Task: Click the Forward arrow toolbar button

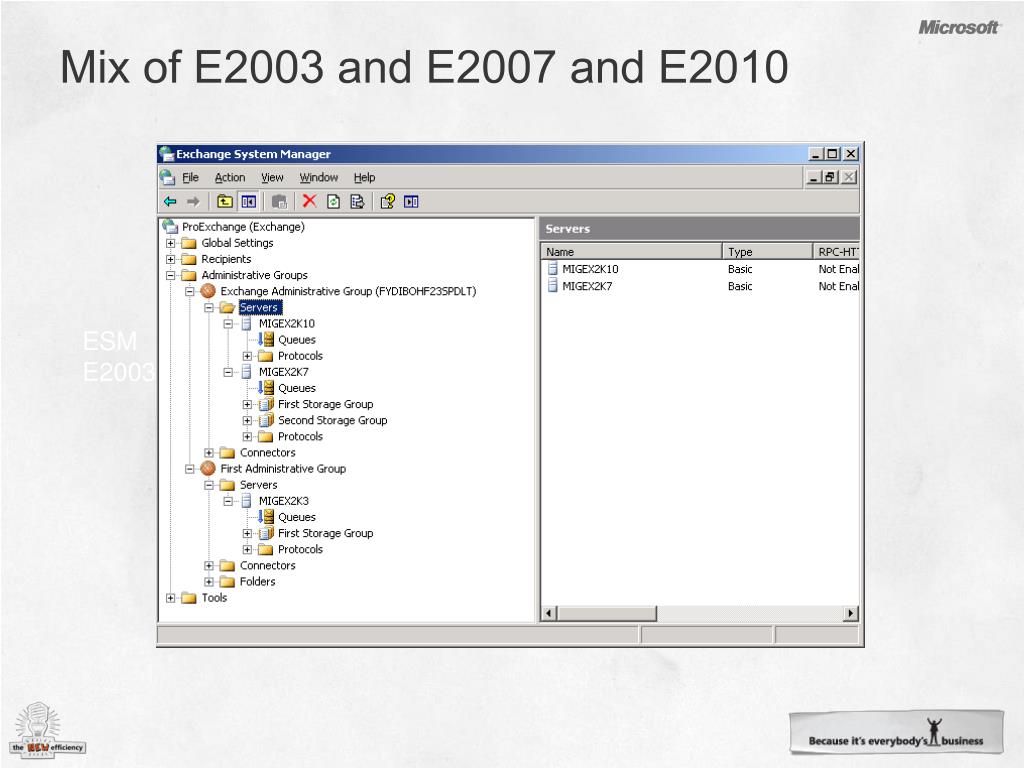Action: pos(193,202)
